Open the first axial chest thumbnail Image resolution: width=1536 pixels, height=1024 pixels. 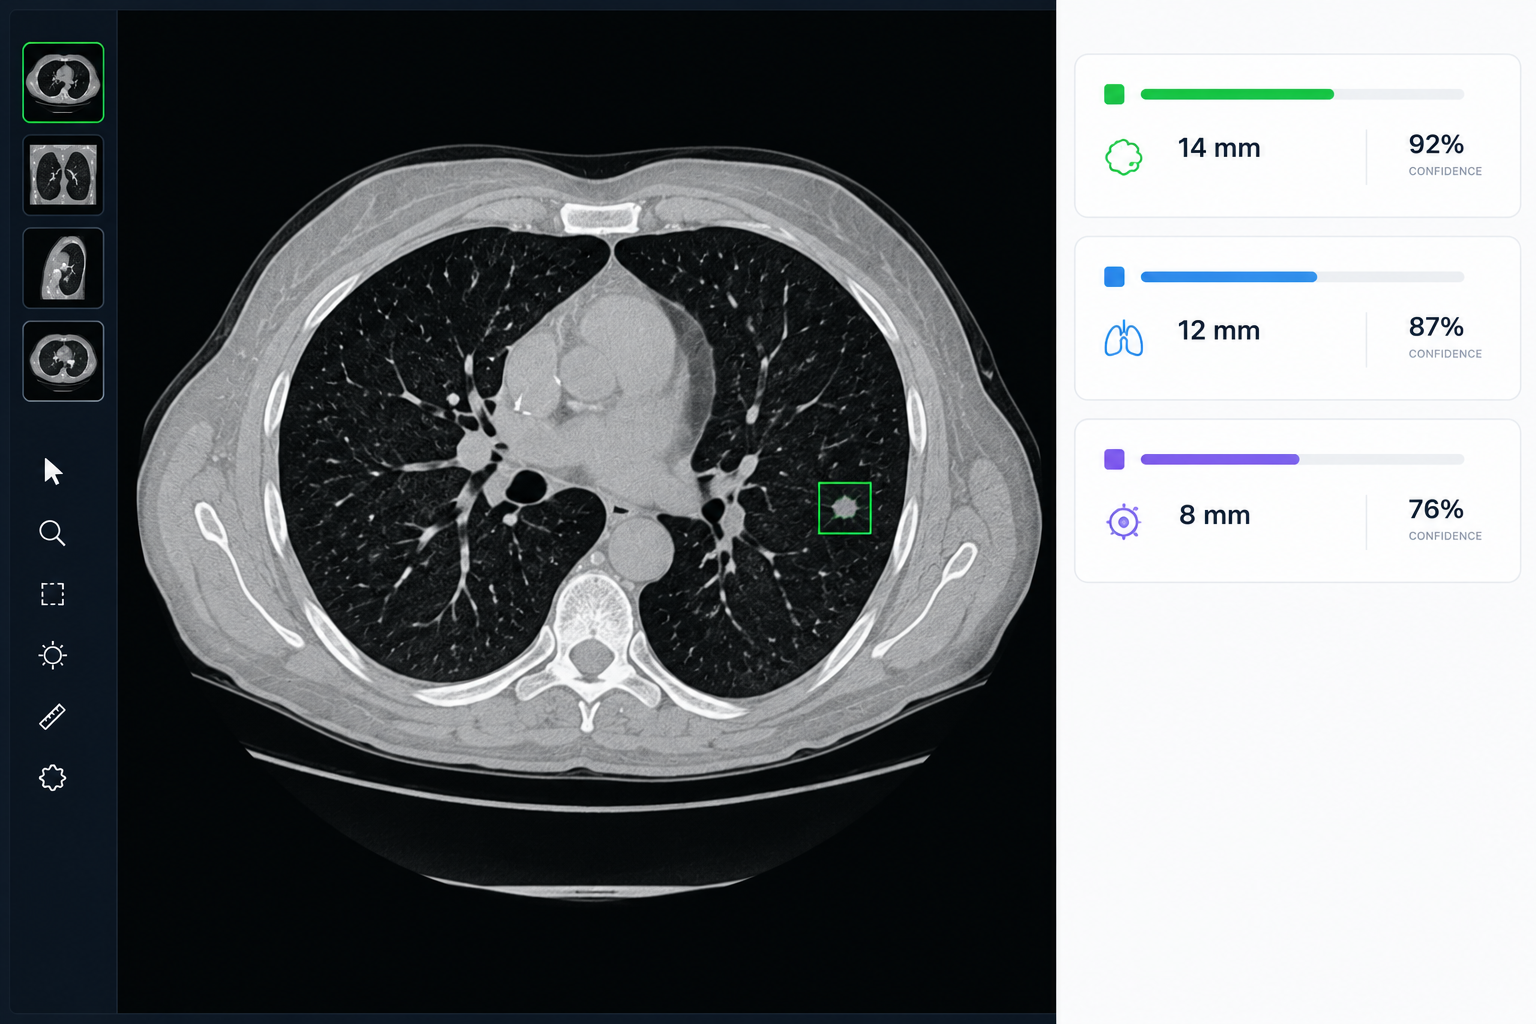point(63,83)
